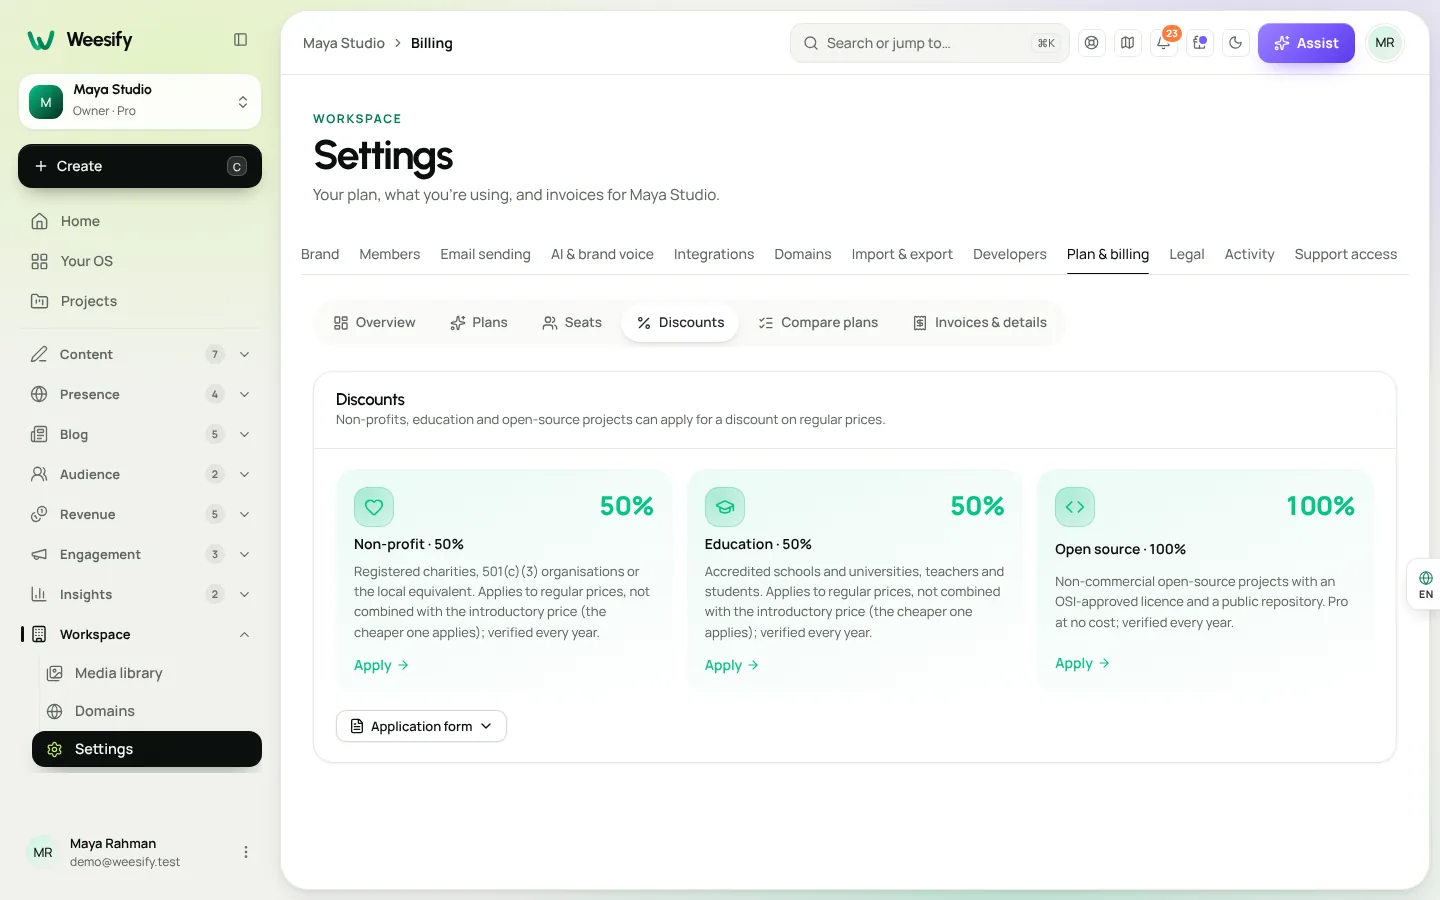Open the map icon in the top bar
Image resolution: width=1440 pixels, height=900 pixels.
1128,43
